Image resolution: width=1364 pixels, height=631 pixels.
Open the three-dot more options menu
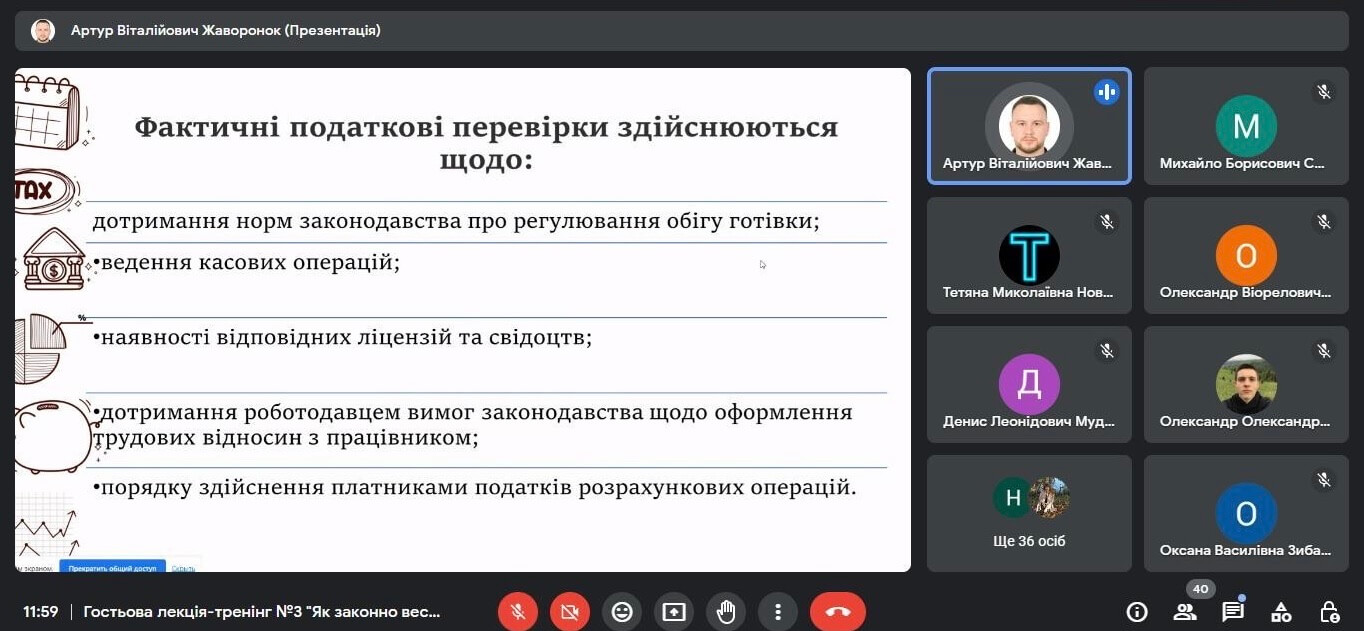pos(777,612)
